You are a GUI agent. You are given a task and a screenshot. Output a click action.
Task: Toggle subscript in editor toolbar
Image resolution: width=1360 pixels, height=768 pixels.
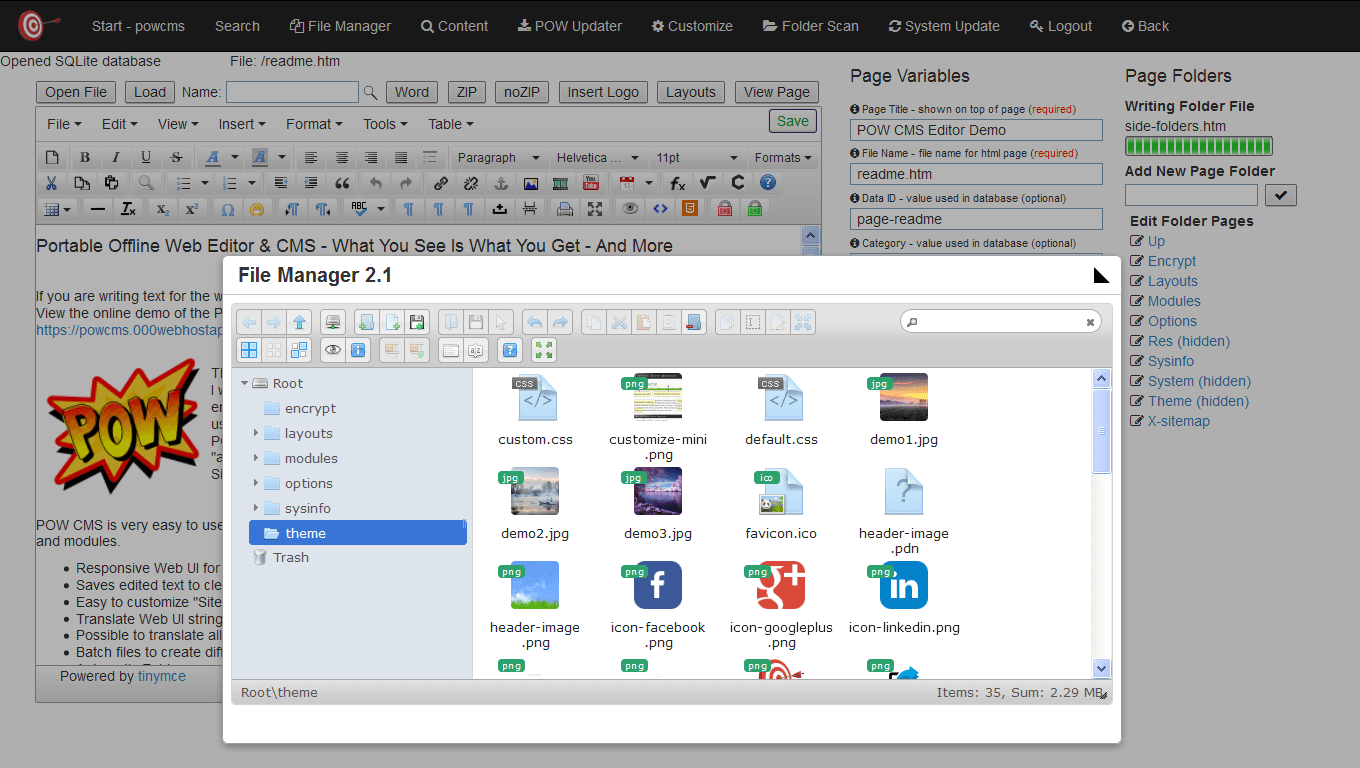pyautogui.click(x=162, y=210)
